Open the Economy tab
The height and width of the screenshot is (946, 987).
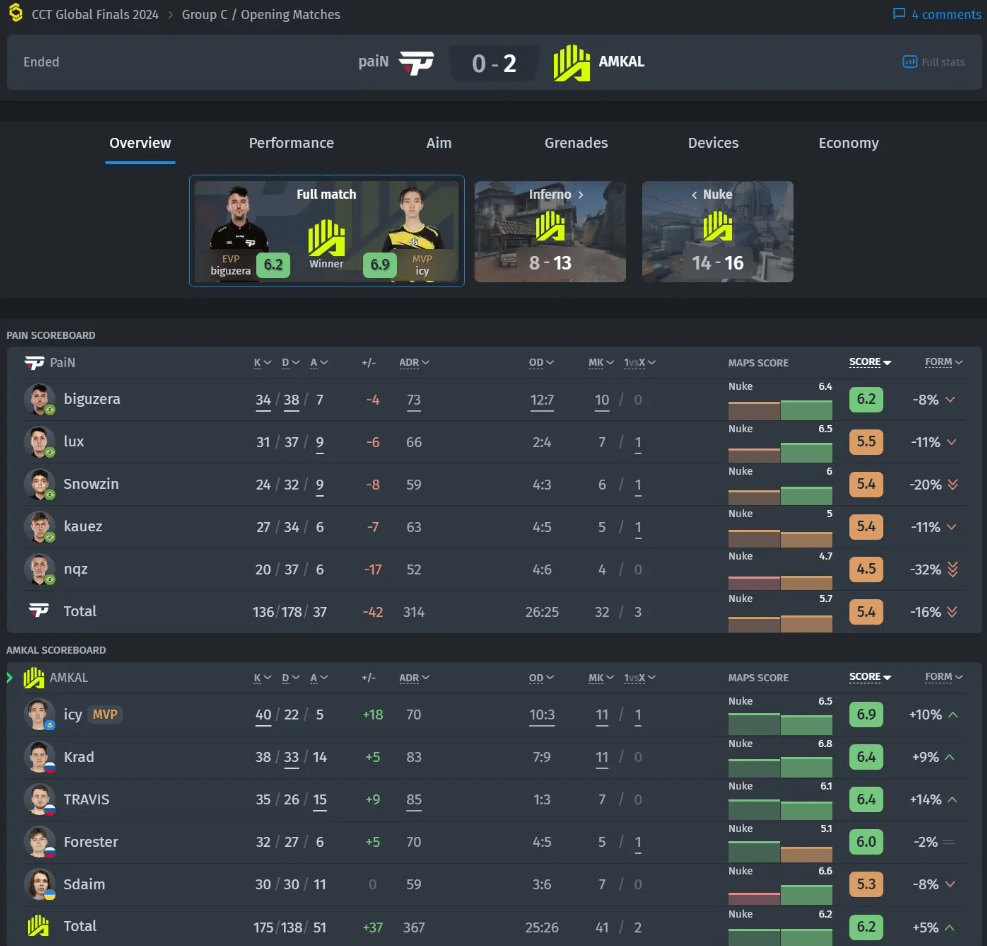848,143
